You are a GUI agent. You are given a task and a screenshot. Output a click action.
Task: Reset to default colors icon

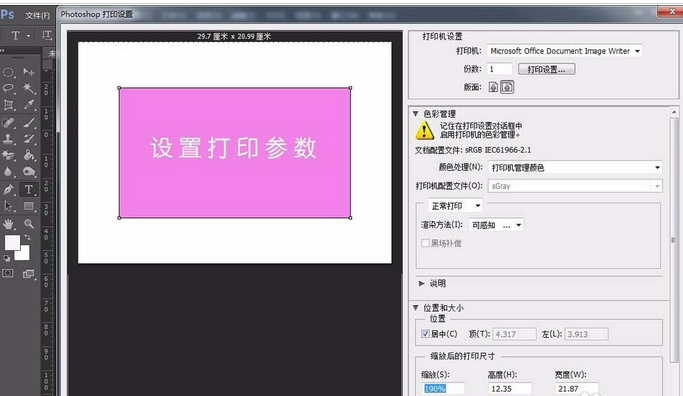(7, 258)
